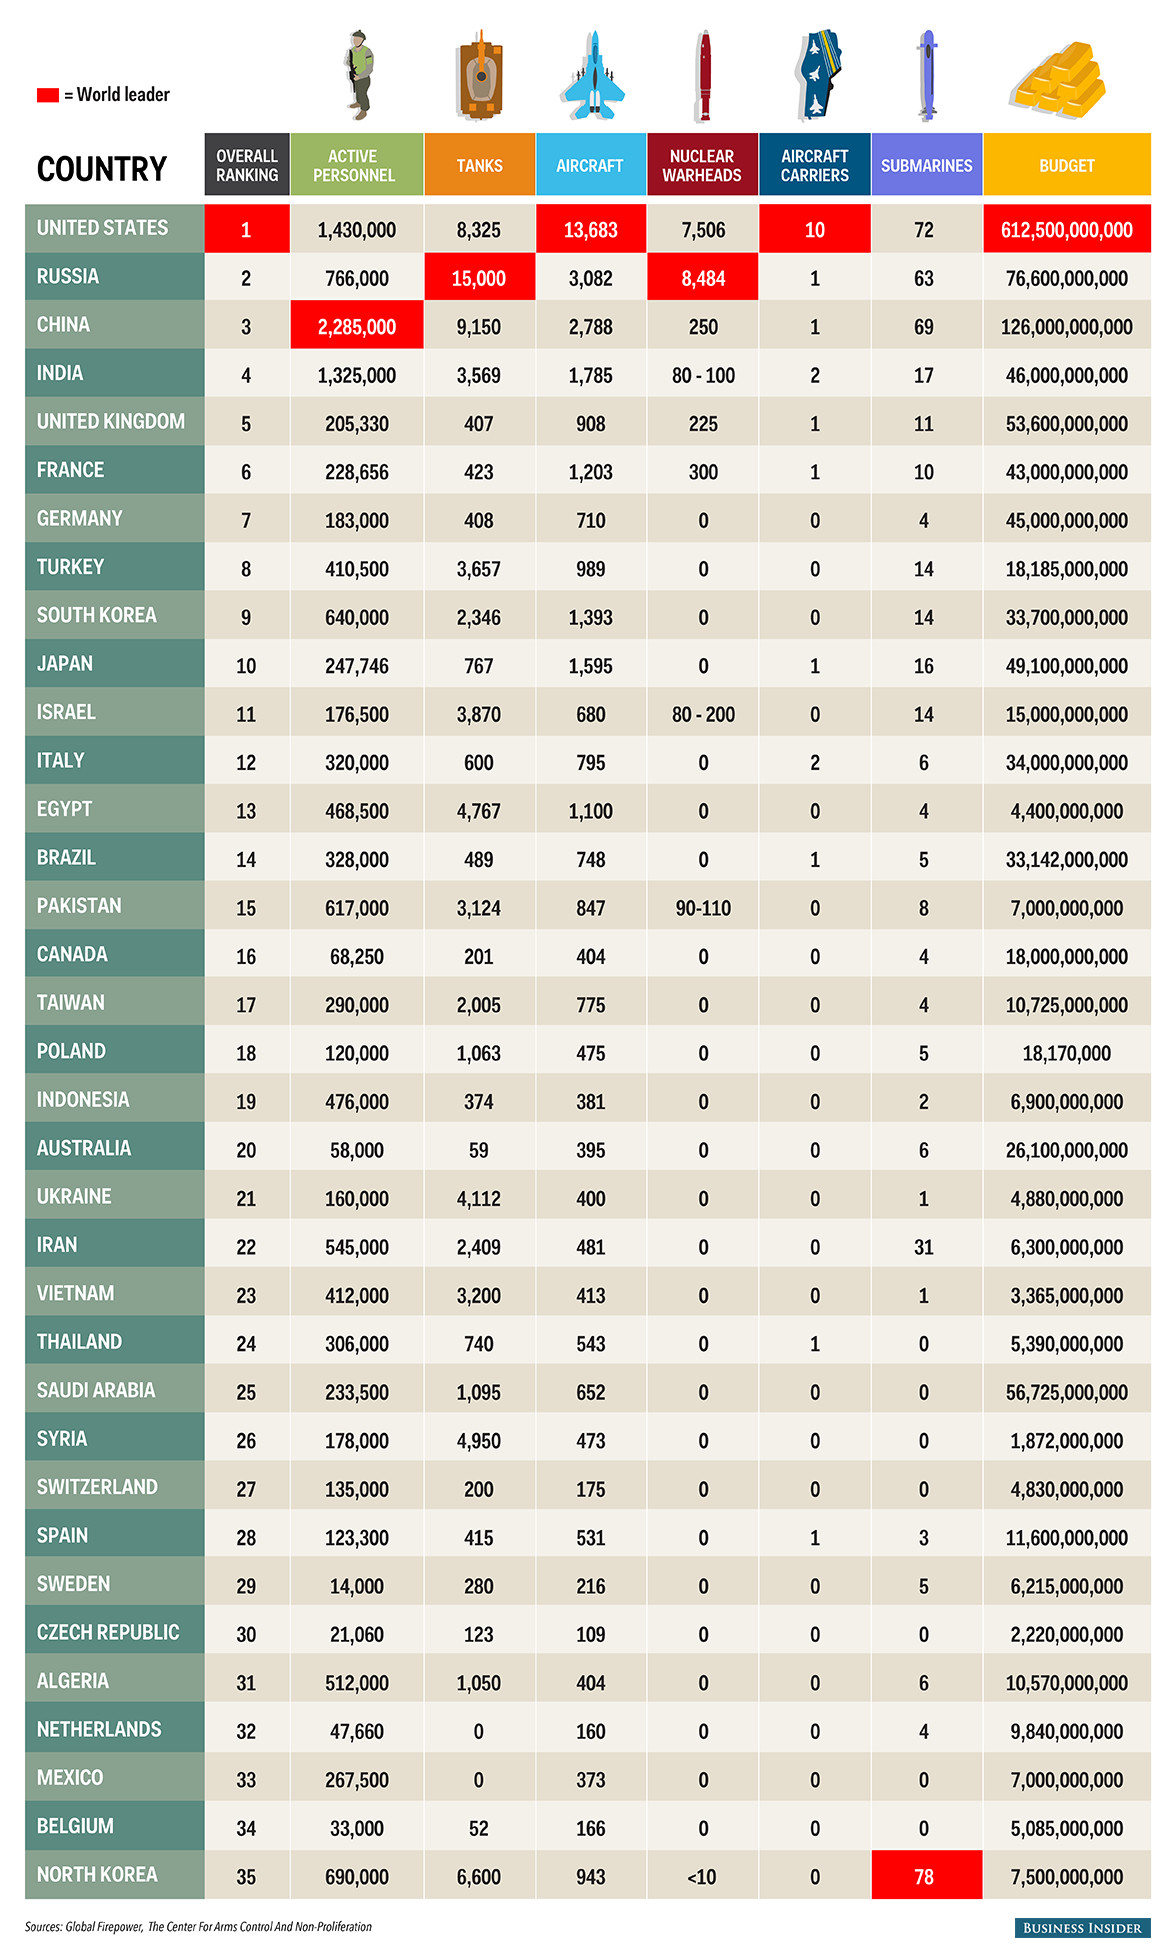
Task: Click the aircraft carrier icon
Action: click(819, 75)
